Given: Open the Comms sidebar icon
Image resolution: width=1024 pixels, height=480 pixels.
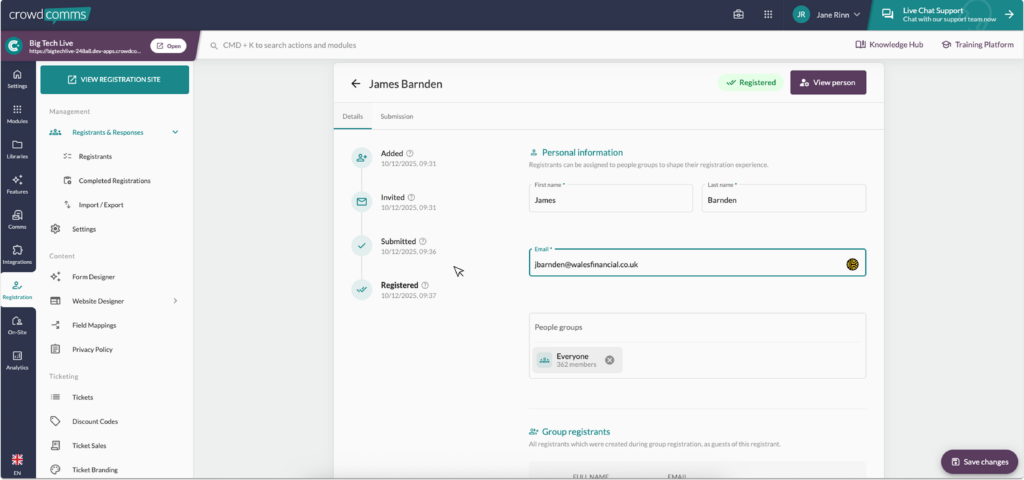Looking at the screenshot, I should point(17,219).
